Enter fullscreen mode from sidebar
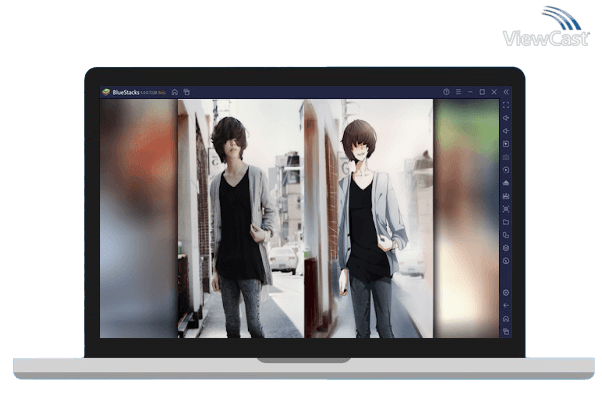 (x=506, y=105)
